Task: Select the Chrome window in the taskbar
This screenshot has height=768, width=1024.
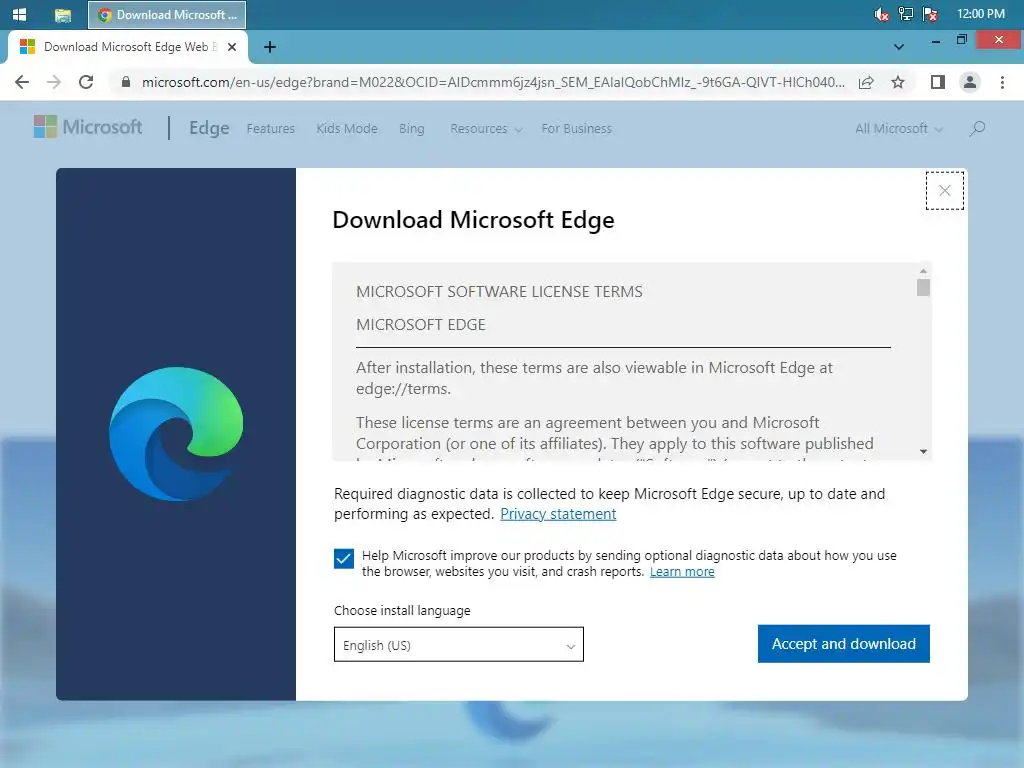Action: 167,14
